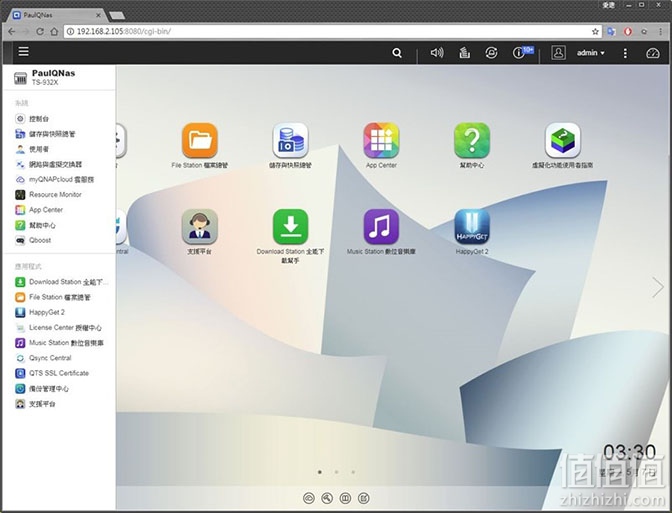Go back in browser
This screenshot has height=513, width=672.
(12, 31)
